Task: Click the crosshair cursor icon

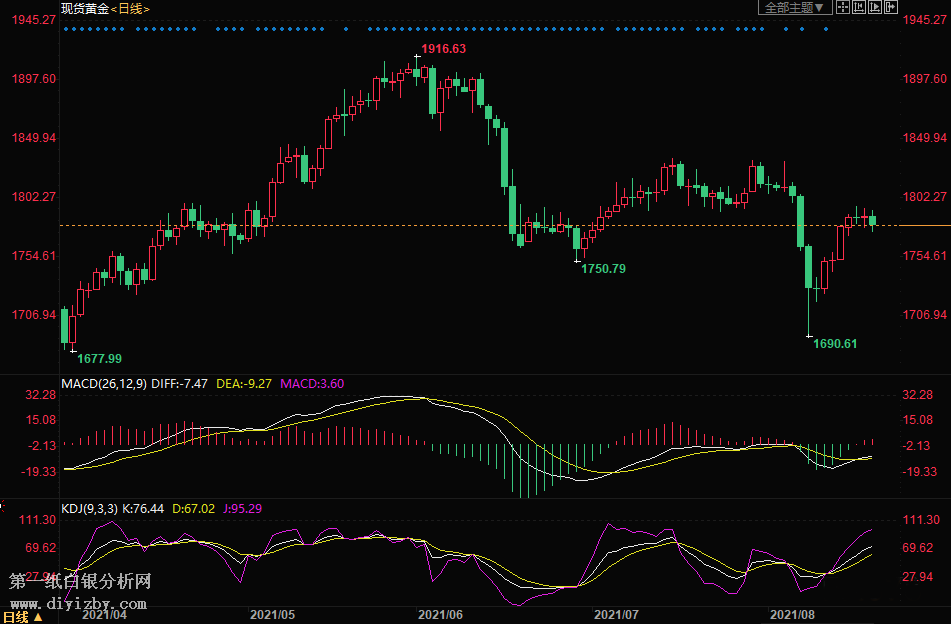Action: [842, 8]
